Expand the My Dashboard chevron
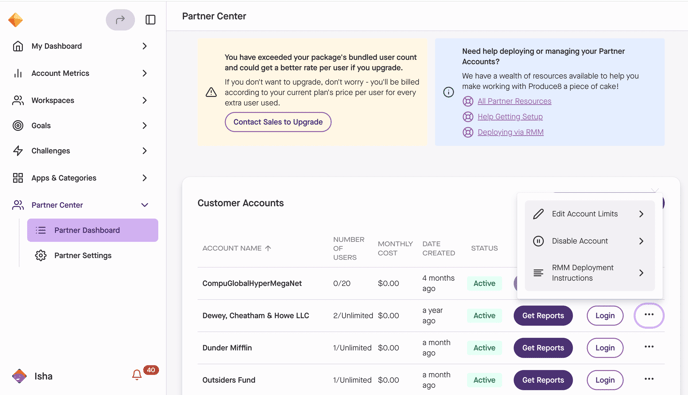Viewport: 688px width, 395px height. click(x=144, y=46)
